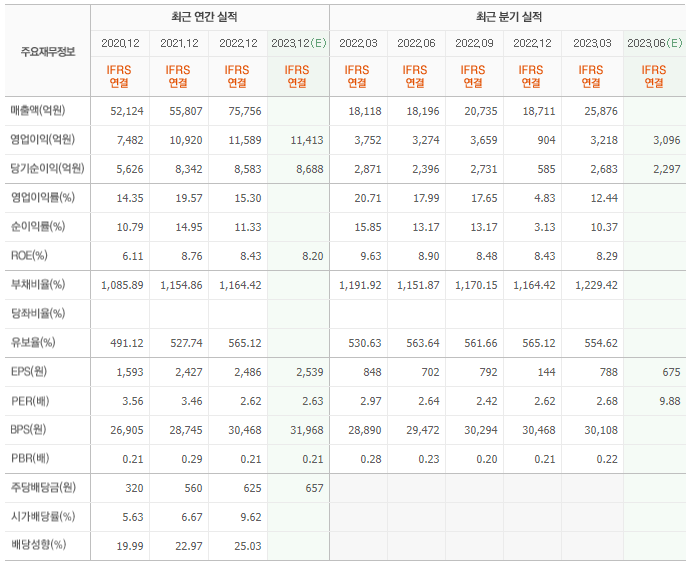Click the 주당배당금(원) row label
This screenshot has width=690, height=563.
43,488
